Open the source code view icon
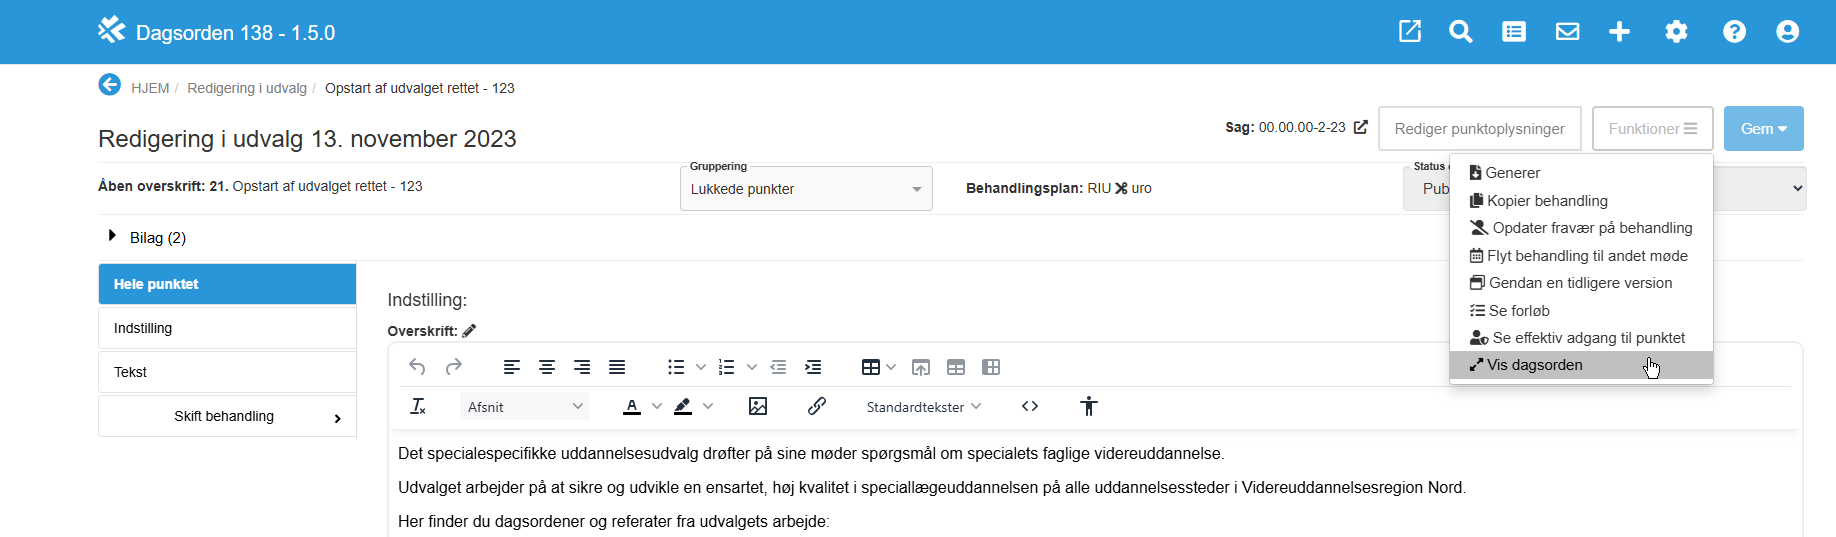The height and width of the screenshot is (537, 1836). click(x=1030, y=406)
